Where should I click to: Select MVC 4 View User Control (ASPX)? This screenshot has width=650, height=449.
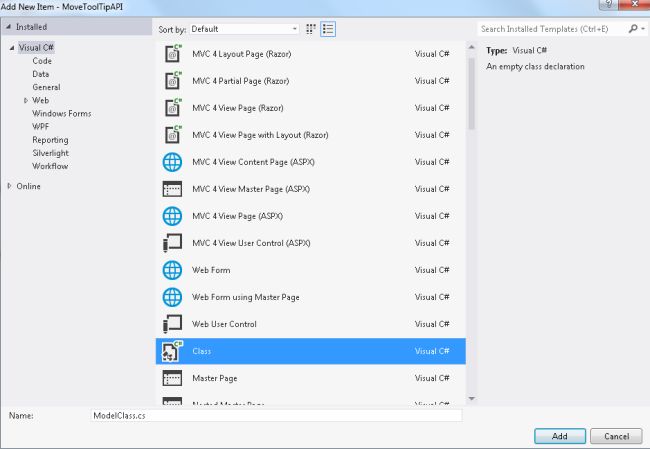click(310, 243)
